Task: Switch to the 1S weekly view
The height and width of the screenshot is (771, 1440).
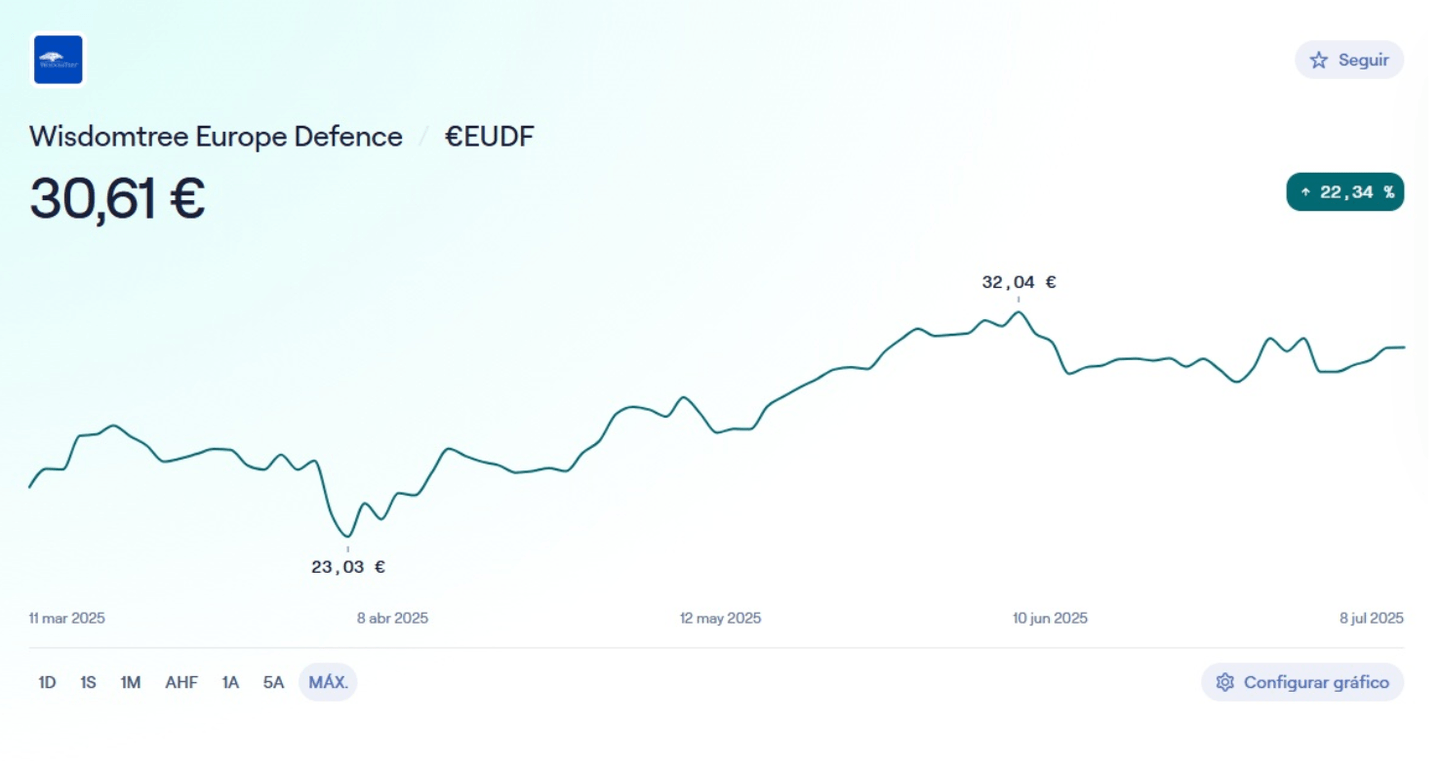Action: [88, 682]
